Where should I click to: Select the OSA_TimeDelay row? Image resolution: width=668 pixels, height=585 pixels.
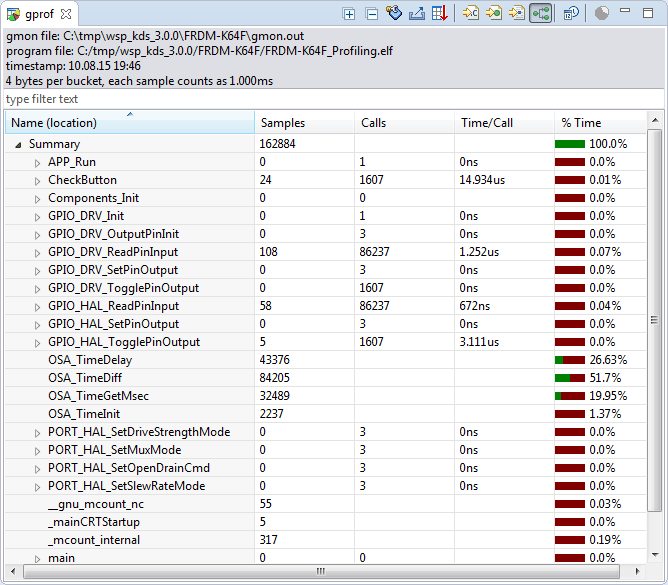coord(325,360)
